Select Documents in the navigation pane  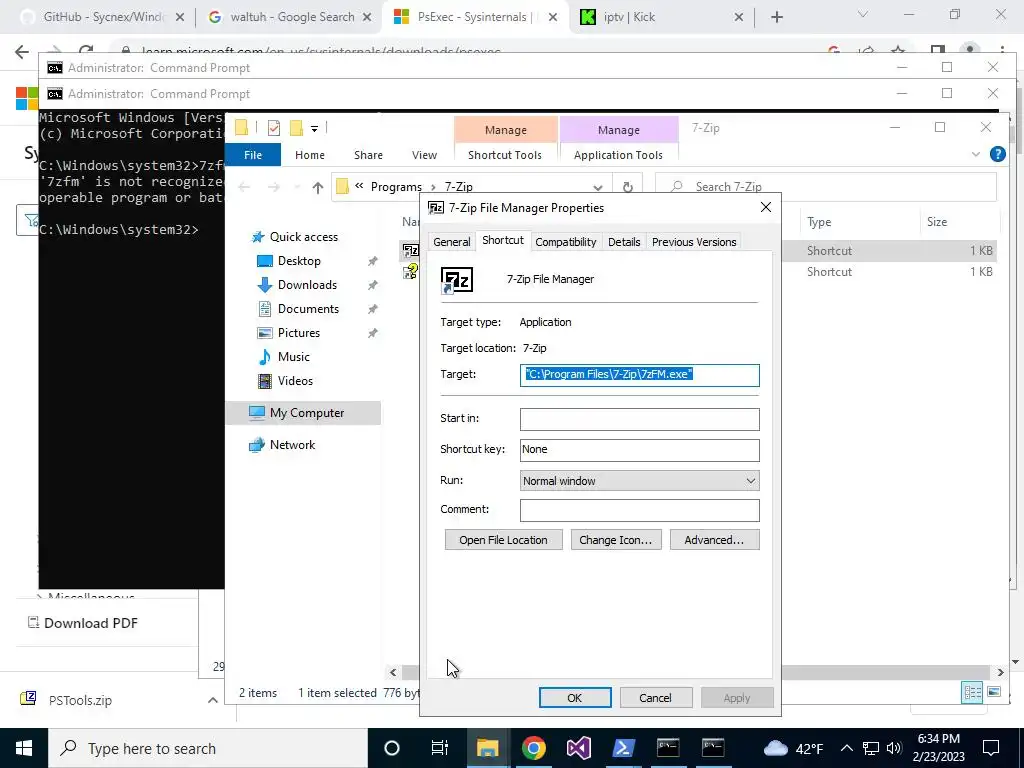[x=308, y=309]
